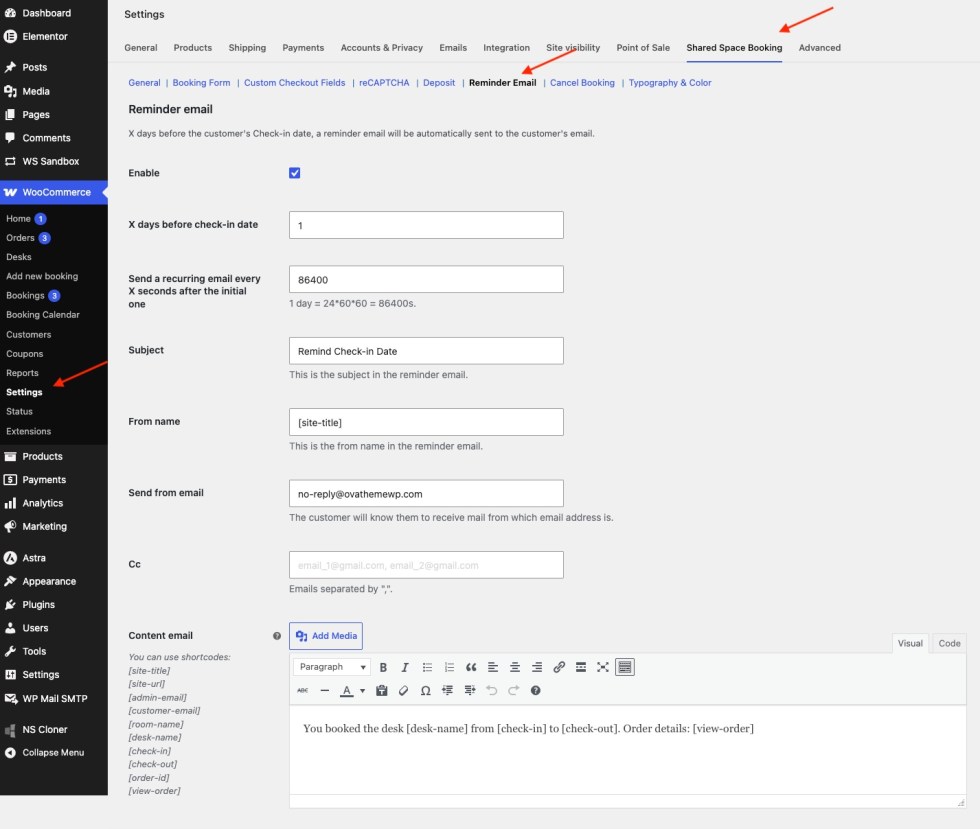Open Add new booking in sidebar

[42, 276]
